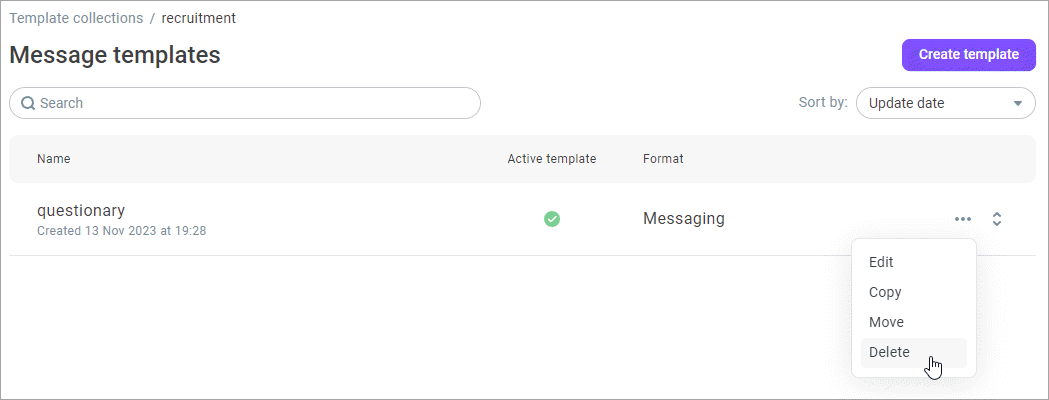
Task: Click the Name column header
Action: point(54,159)
